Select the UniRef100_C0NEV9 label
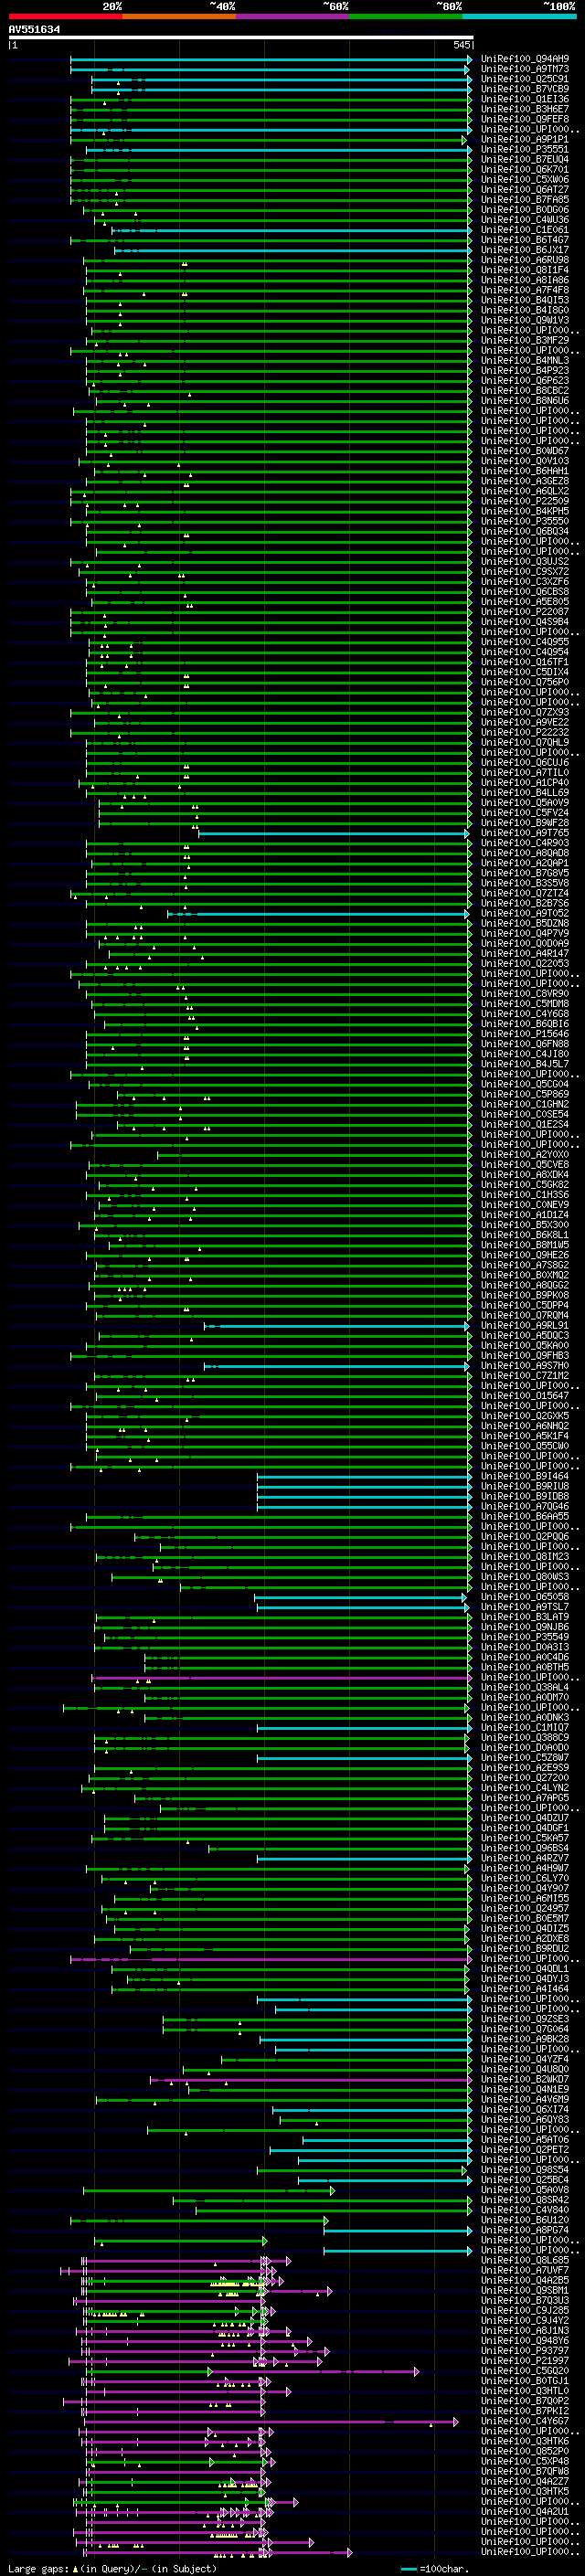The height and width of the screenshot is (2576, 585). point(525,1205)
